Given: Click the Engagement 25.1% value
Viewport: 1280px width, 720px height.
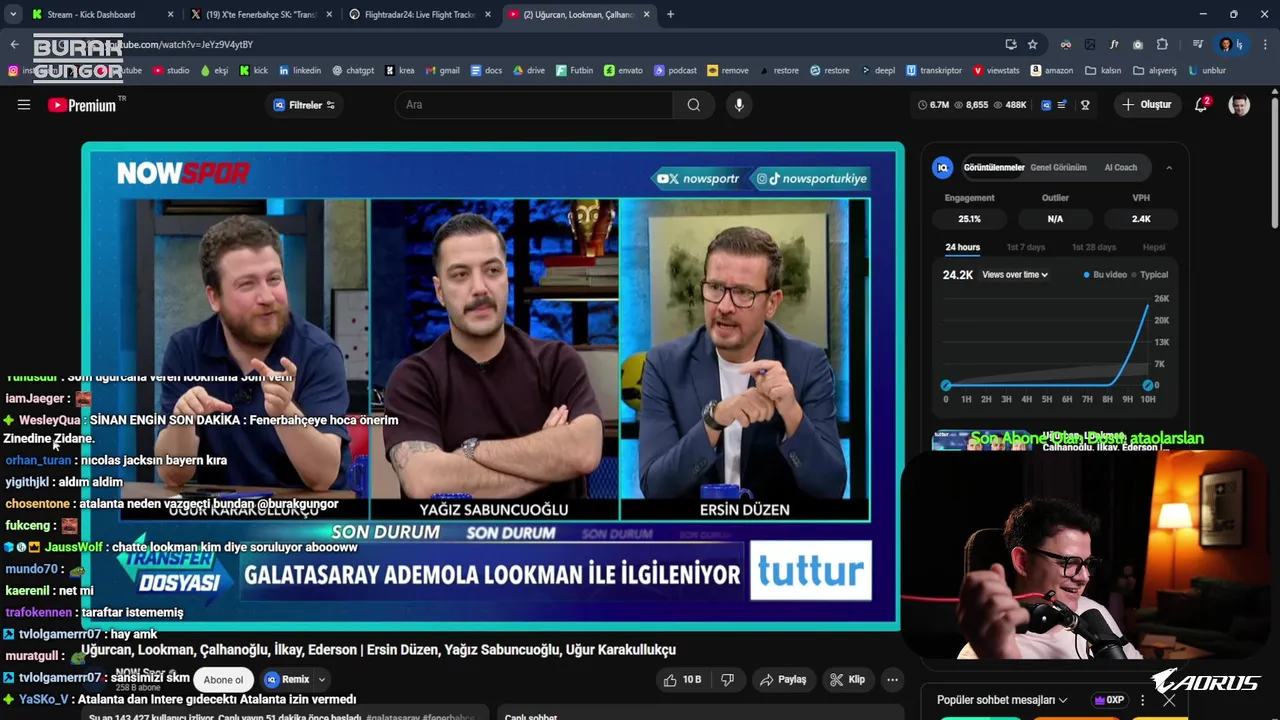Looking at the screenshot, I should click(969, 219).
